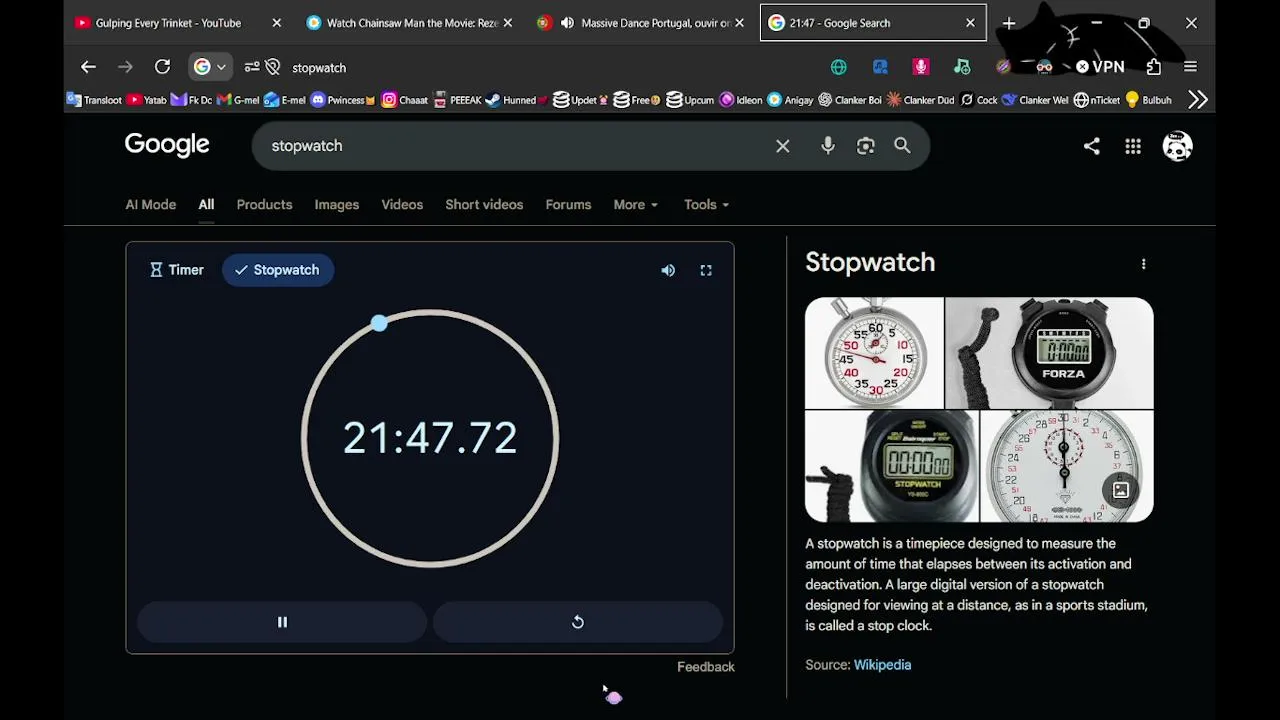1280x720 pixels.
Task: Start a voice search with microphone
Action: (828, 146)
